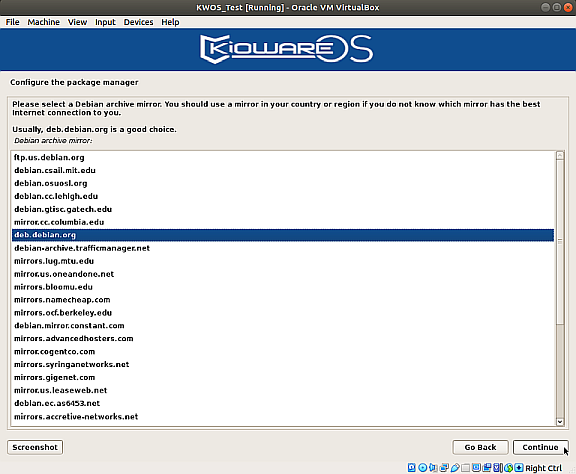The height and width of the screenshot is (474, 576).
Task: Select mirror mirrors.lug.mtu.edu
Action: tap(283, 261)
